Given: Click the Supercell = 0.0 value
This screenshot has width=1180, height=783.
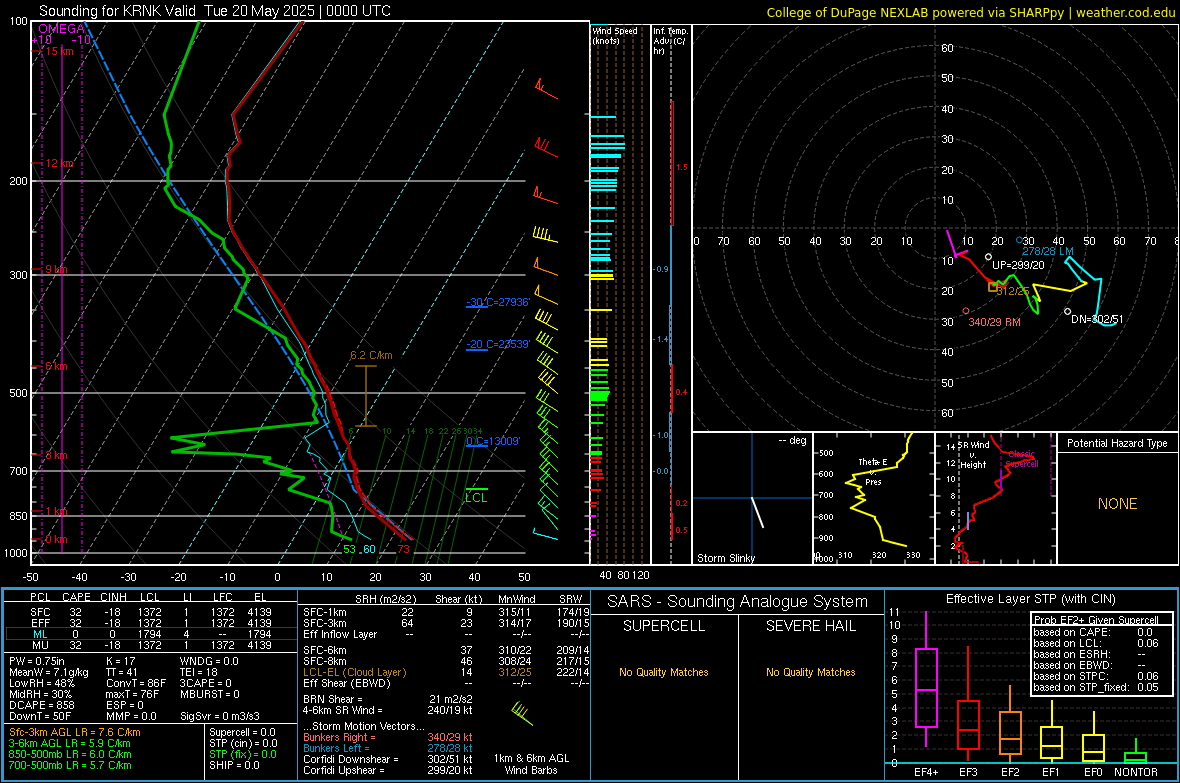Looking at the screenshot, I should (x=242, y=733).
